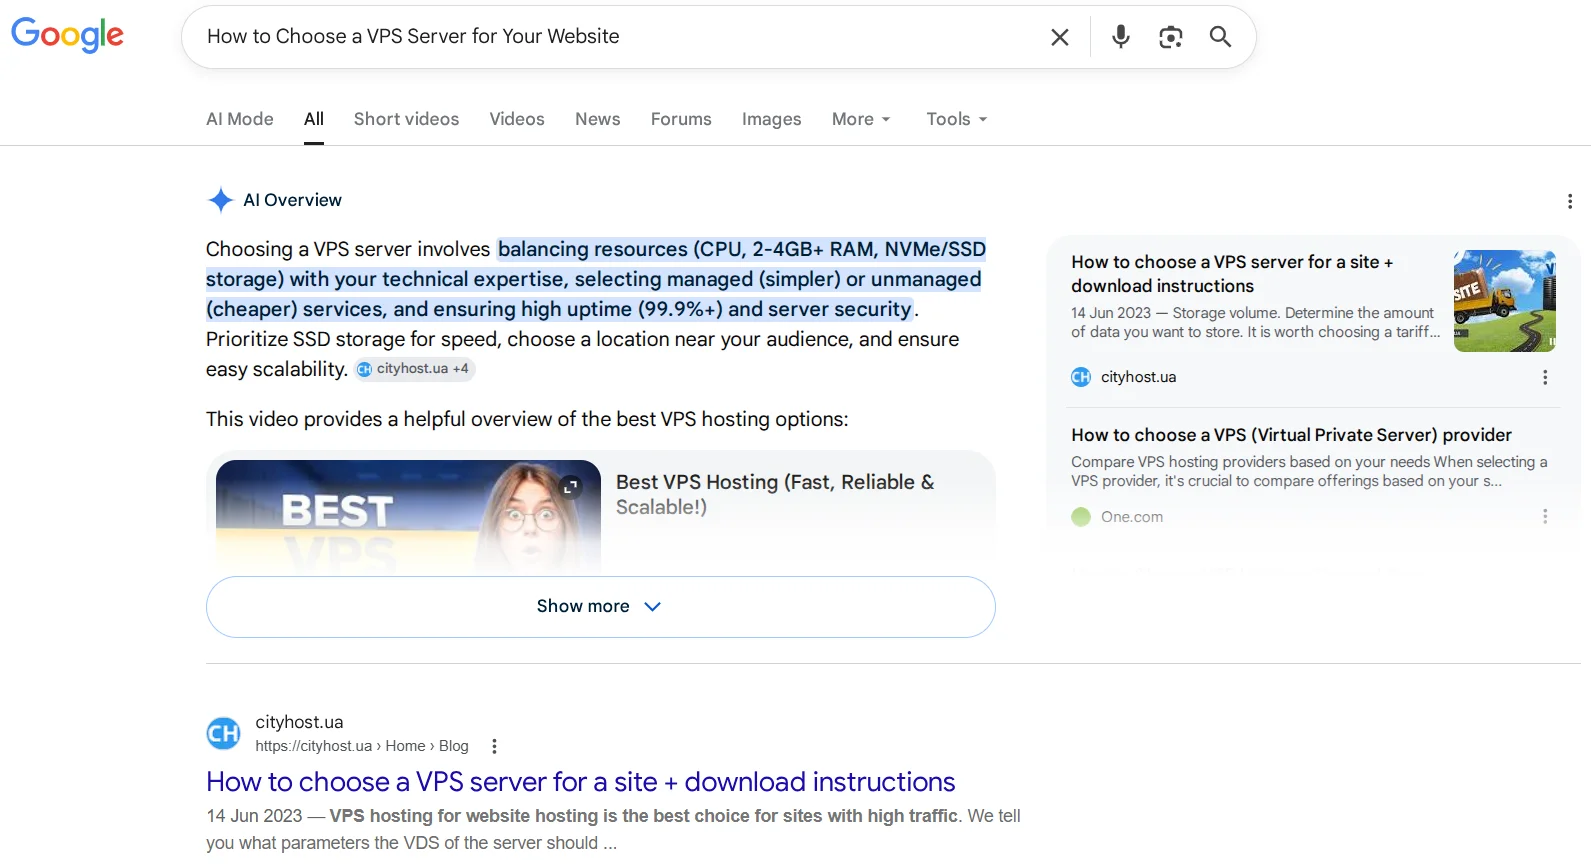Open Search by image camera icon
Screen dimensions: 1591x865
click(1171, 37)
